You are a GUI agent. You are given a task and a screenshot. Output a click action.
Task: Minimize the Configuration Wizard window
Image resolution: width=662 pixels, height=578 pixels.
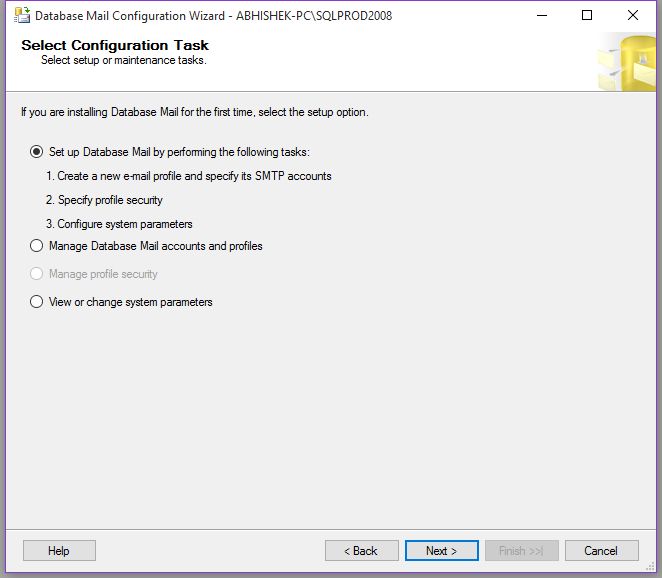coord(541,16)
